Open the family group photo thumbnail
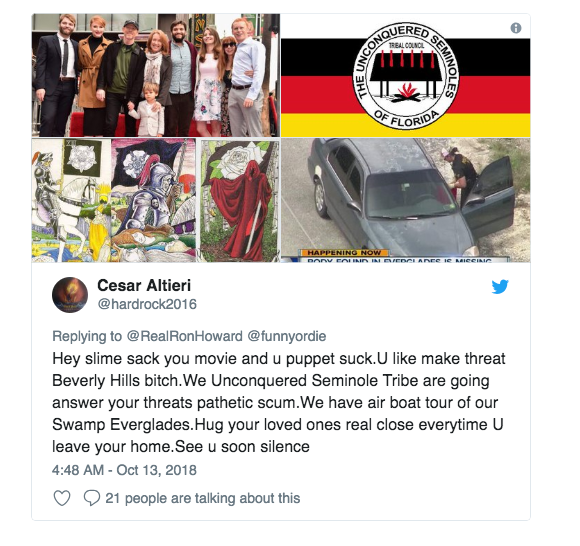The height and width of the screenshot is (546, 580). pyautogui.click(x=156, y=75)
